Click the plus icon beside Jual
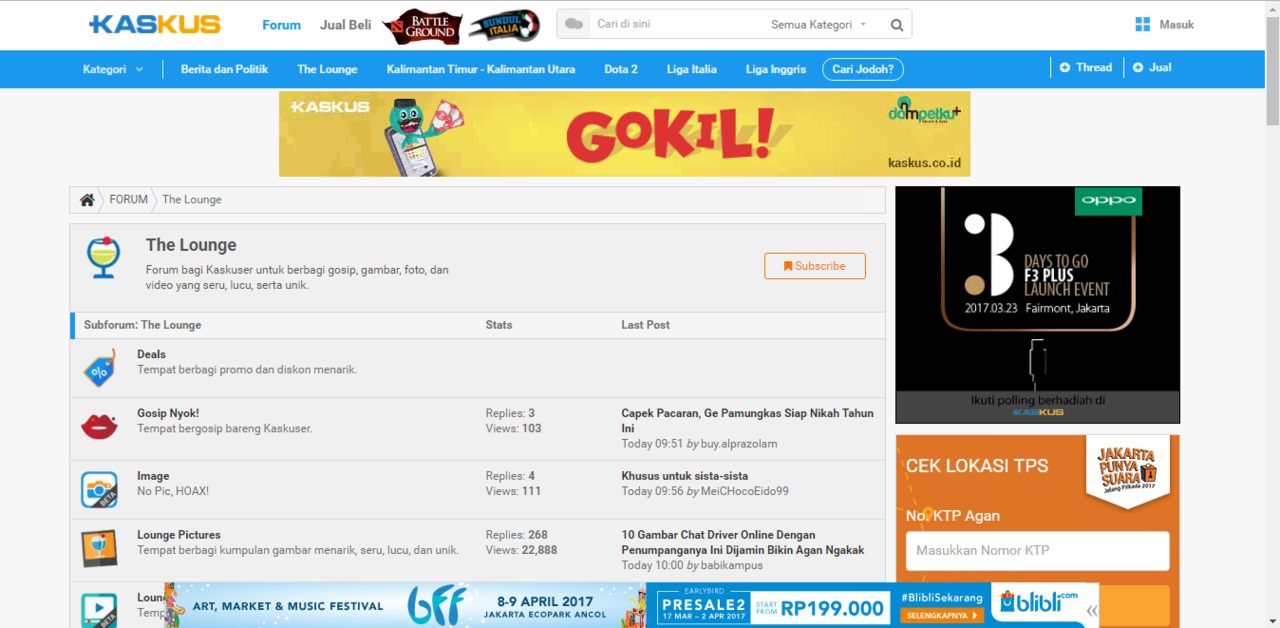The image size is (1280, 628). tap(1138, 68)
